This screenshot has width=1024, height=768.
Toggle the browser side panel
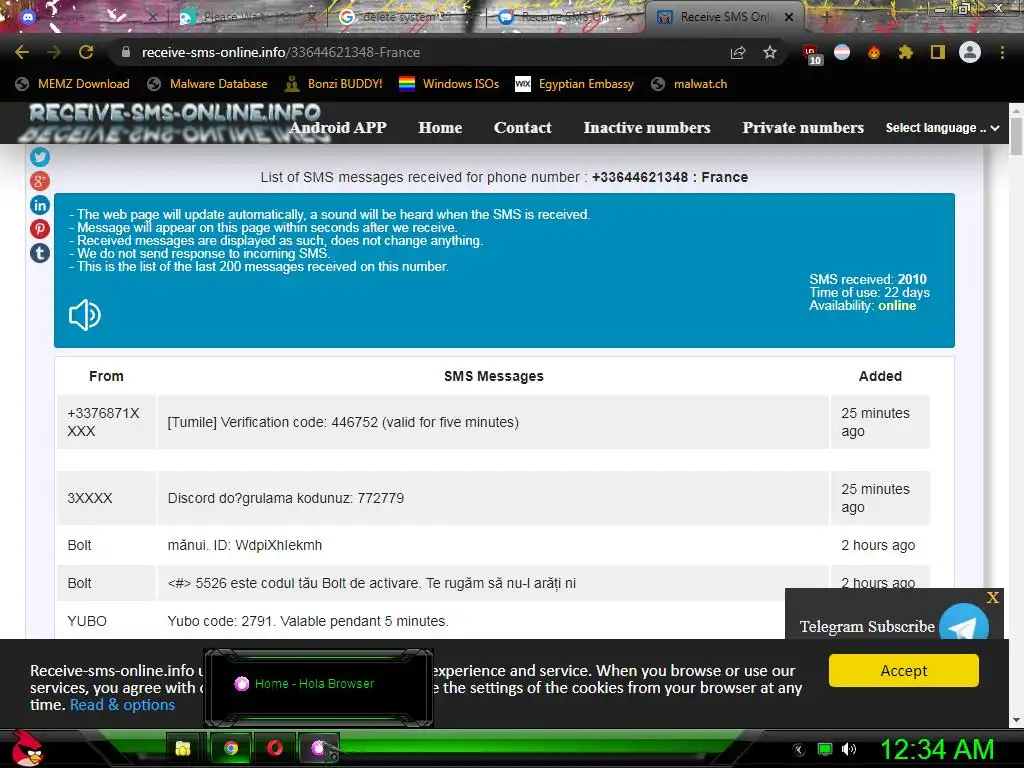937,52
